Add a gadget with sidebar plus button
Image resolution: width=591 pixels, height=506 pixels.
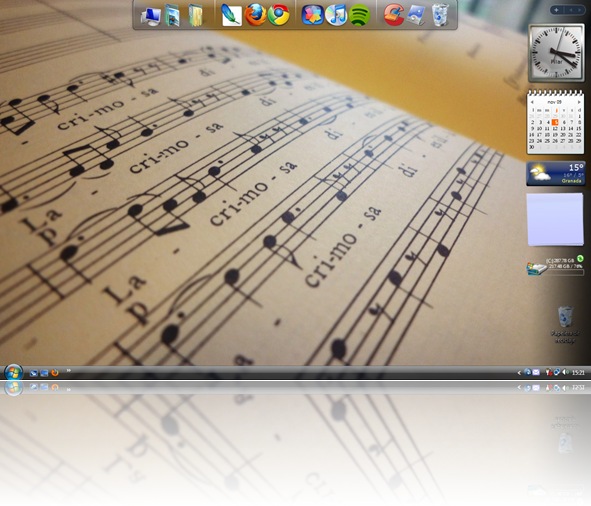click(x=557, y=10)
